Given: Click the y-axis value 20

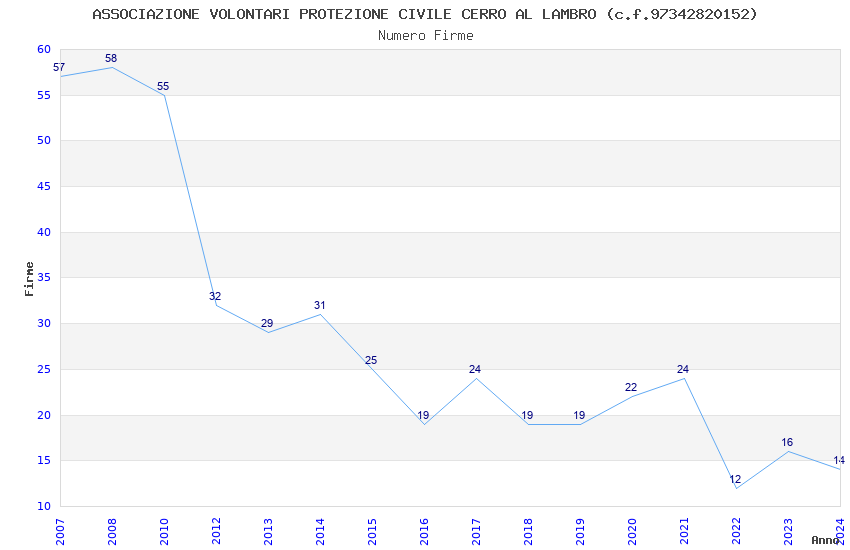Looking at the screenshot, I should point(44,416).
